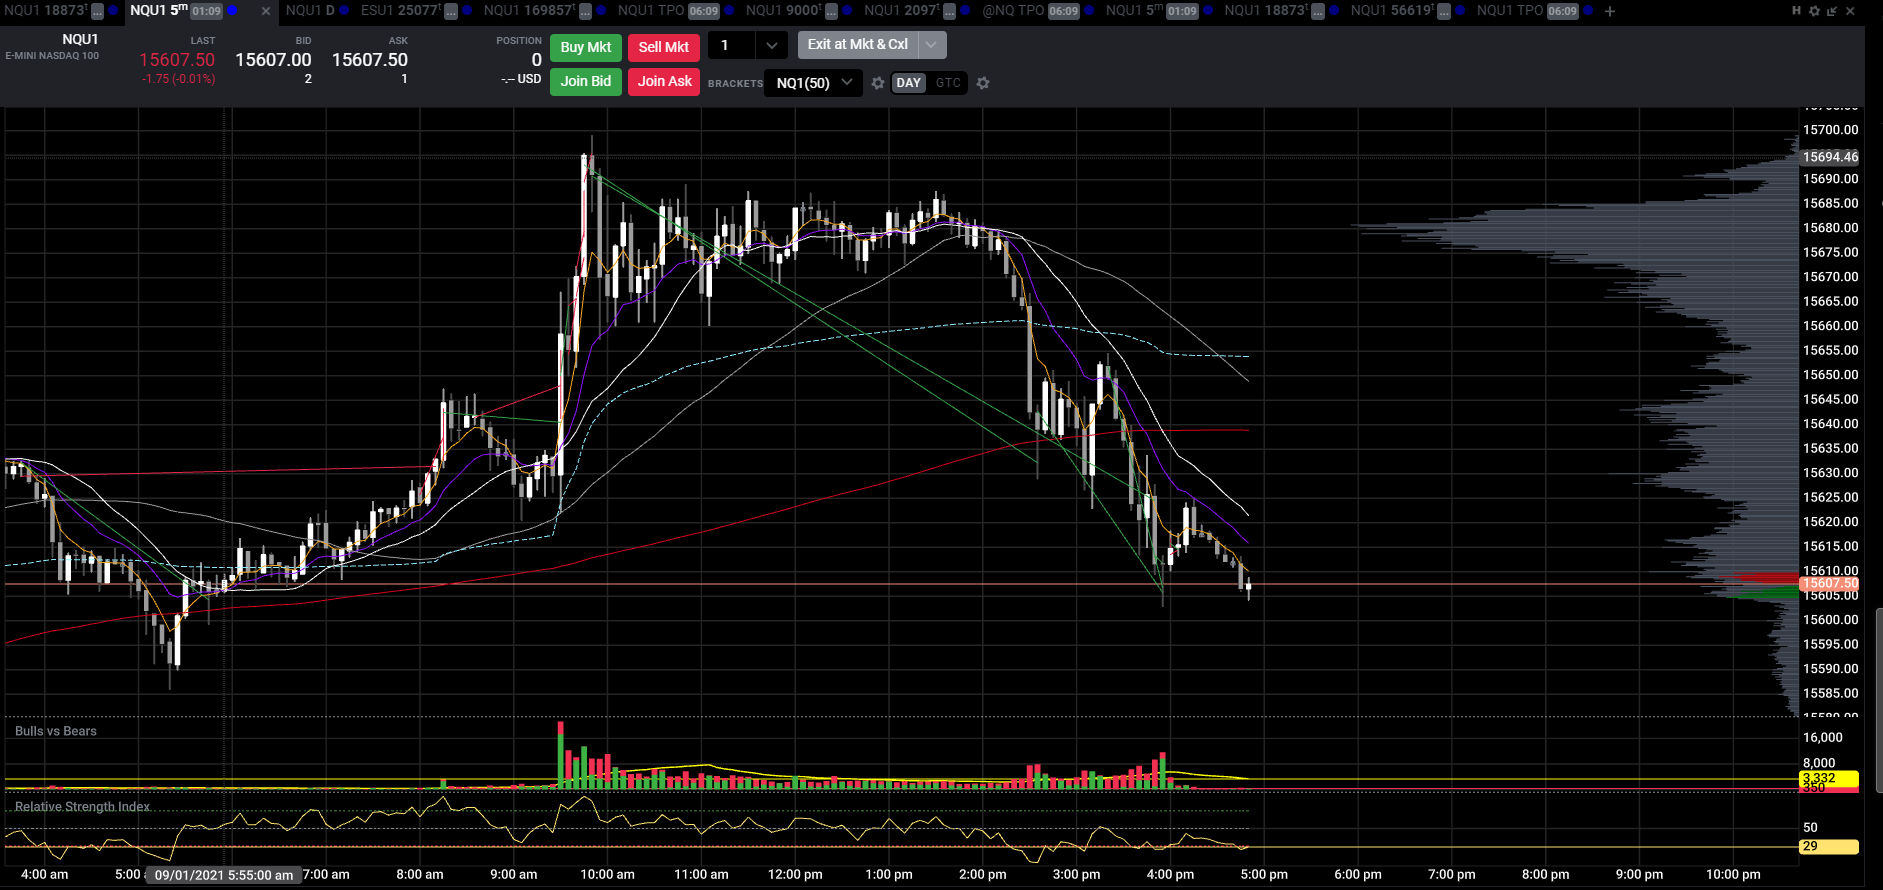Click ellipsis badge on NQU1 56619 tab

coord(1444,11)
